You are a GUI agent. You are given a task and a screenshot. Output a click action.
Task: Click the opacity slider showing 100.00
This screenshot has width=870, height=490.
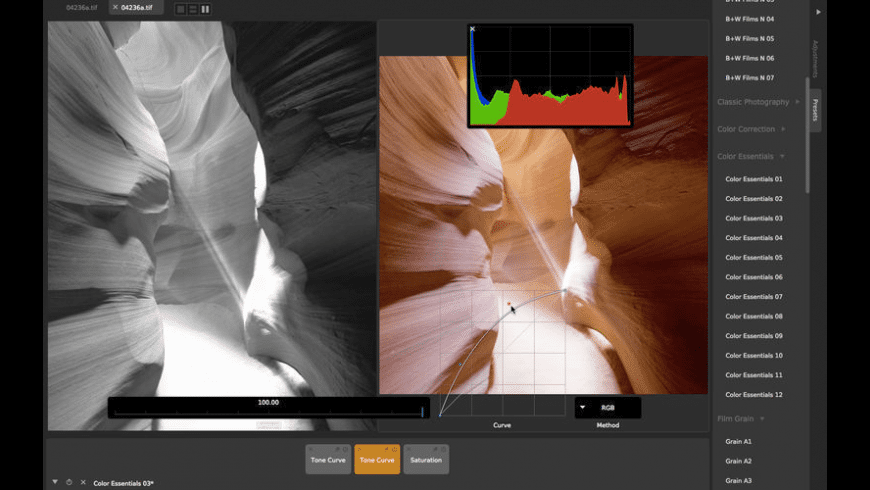pos(268,409)
